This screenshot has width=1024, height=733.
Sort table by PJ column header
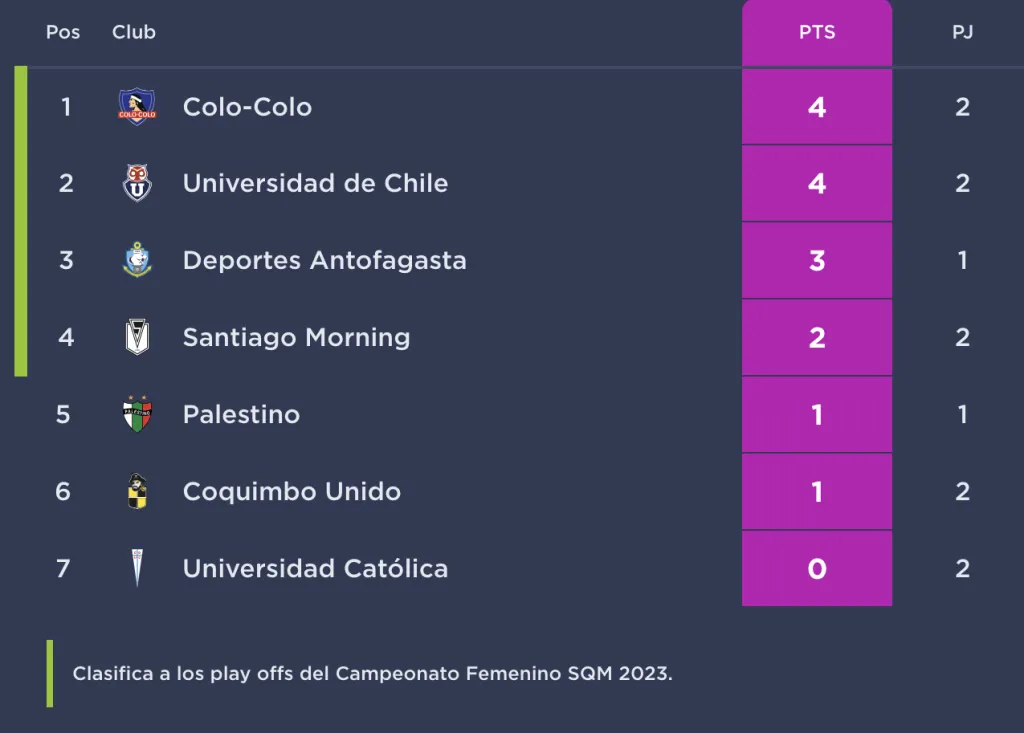pos(962,32)
